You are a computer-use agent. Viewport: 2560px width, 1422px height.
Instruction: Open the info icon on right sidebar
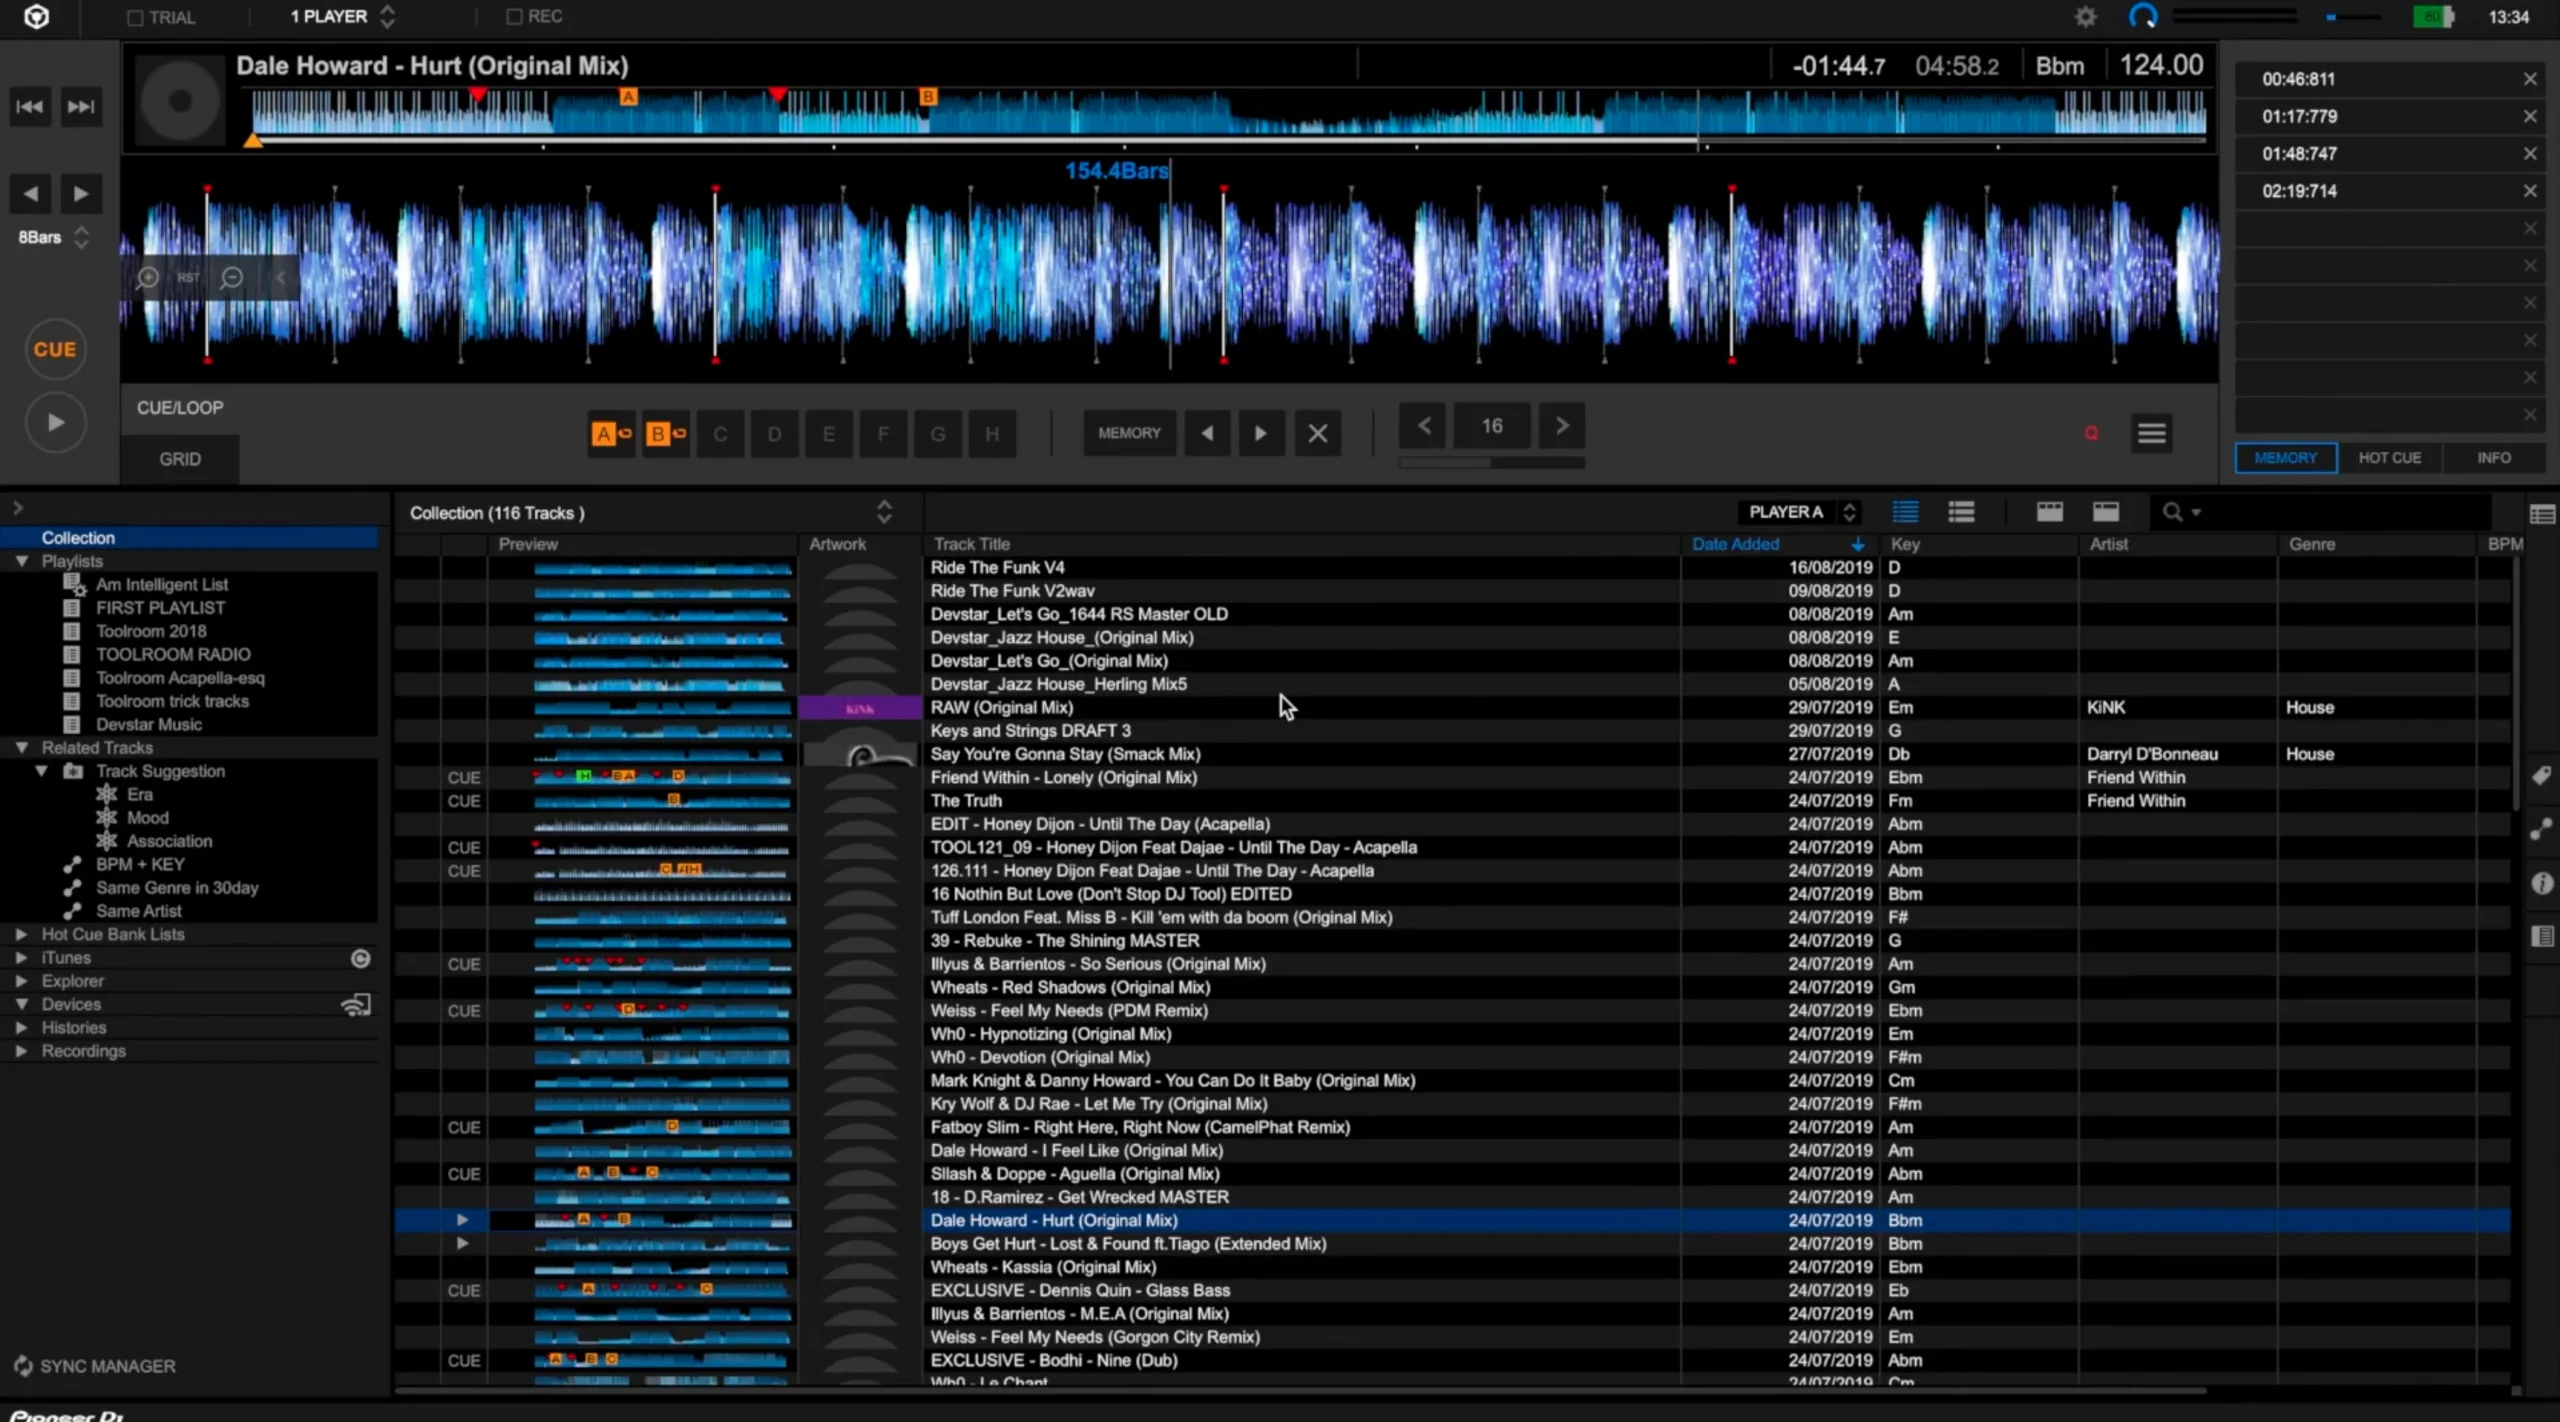point(2541,883)
